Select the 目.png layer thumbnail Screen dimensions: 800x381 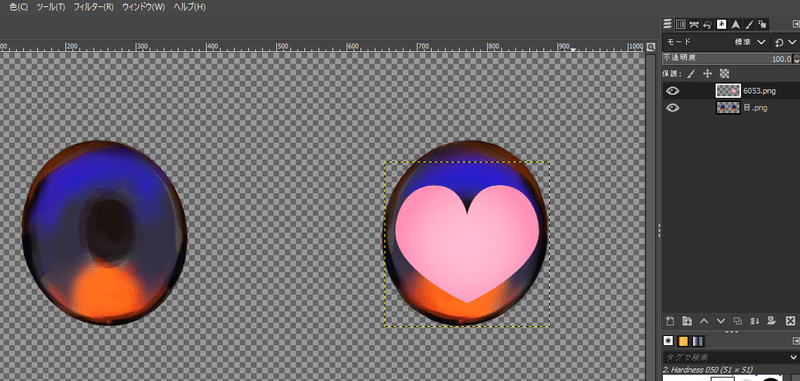(728, 108)
